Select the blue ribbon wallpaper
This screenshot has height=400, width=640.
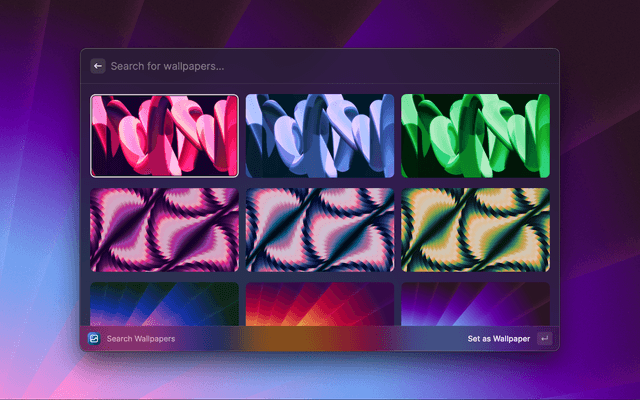(320, 135)
